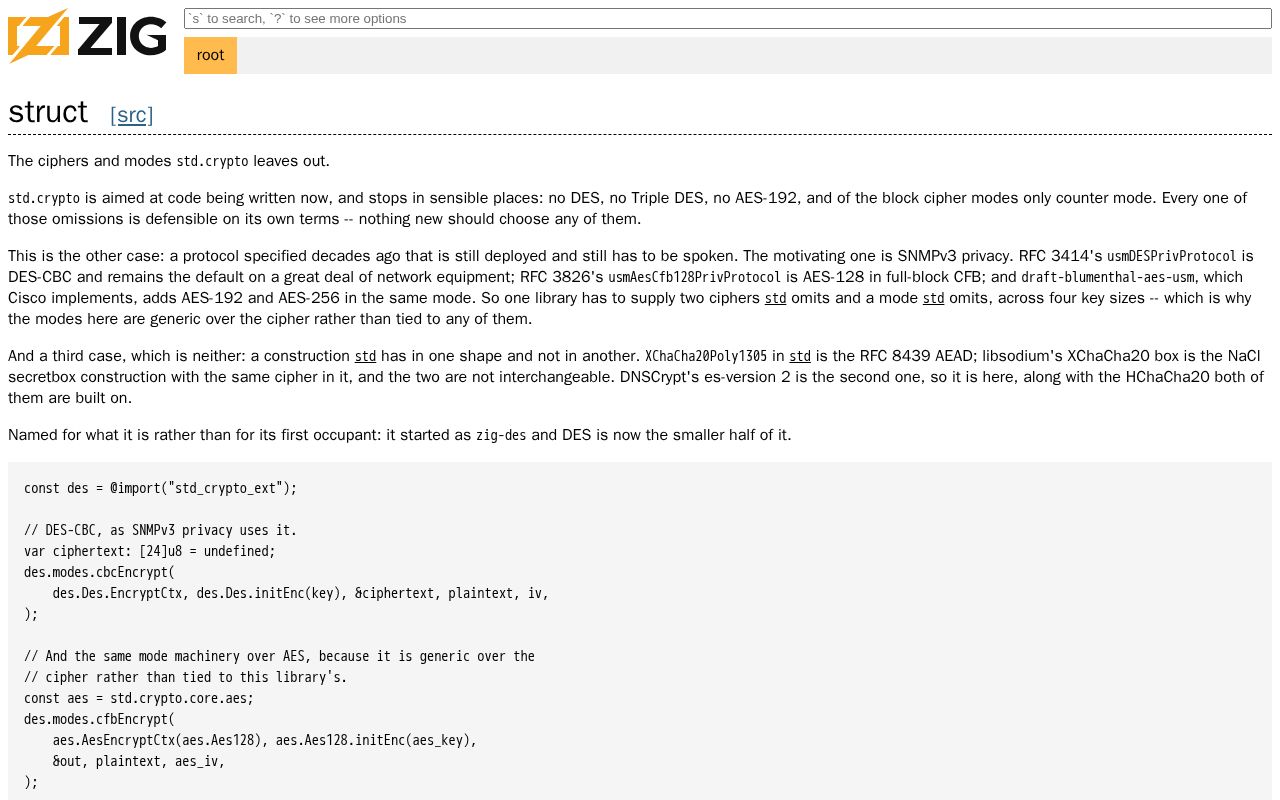Click the "des.modes.cfbEncrypt(" code line
Screen dimensions: 1280x800
[x=100, y=719]
